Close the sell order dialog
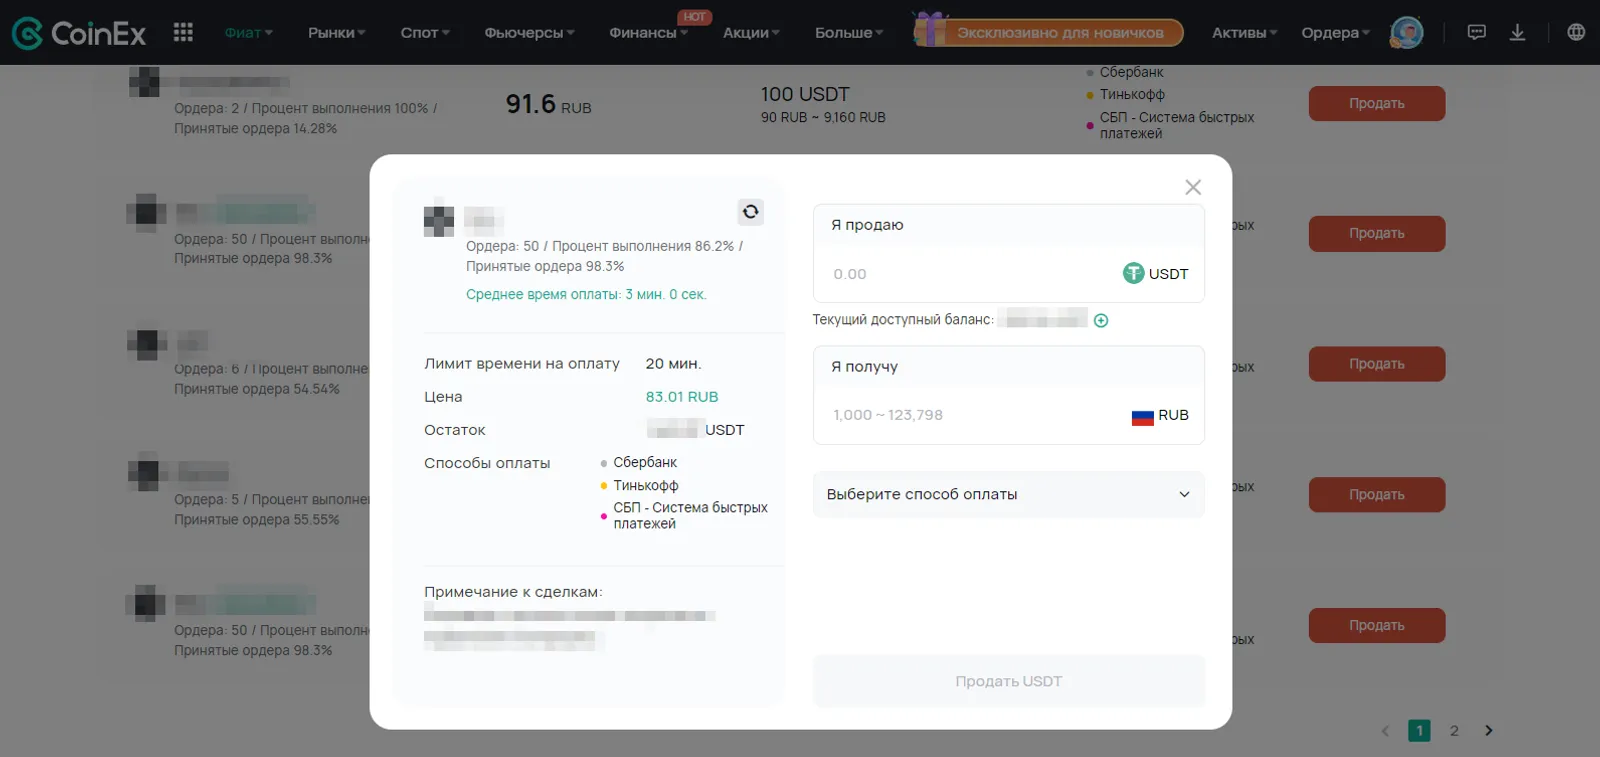The width and height of the screenshot is (1600, 757). pos(1193,187)
